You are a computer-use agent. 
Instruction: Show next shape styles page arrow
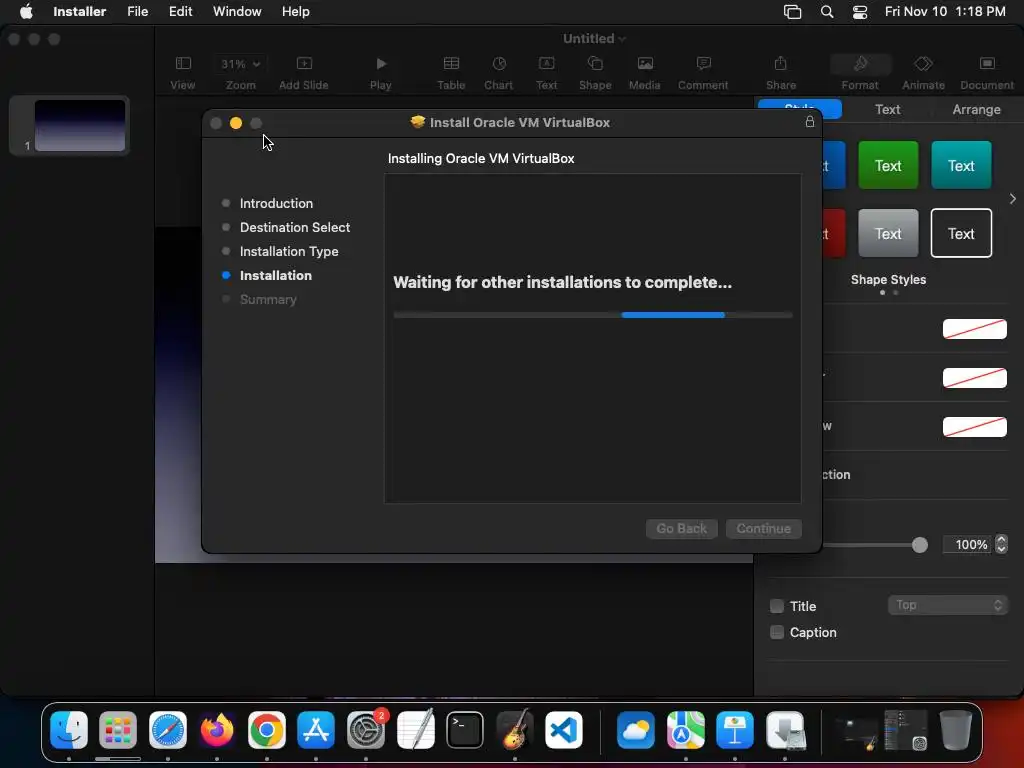tap(1012, 199)
